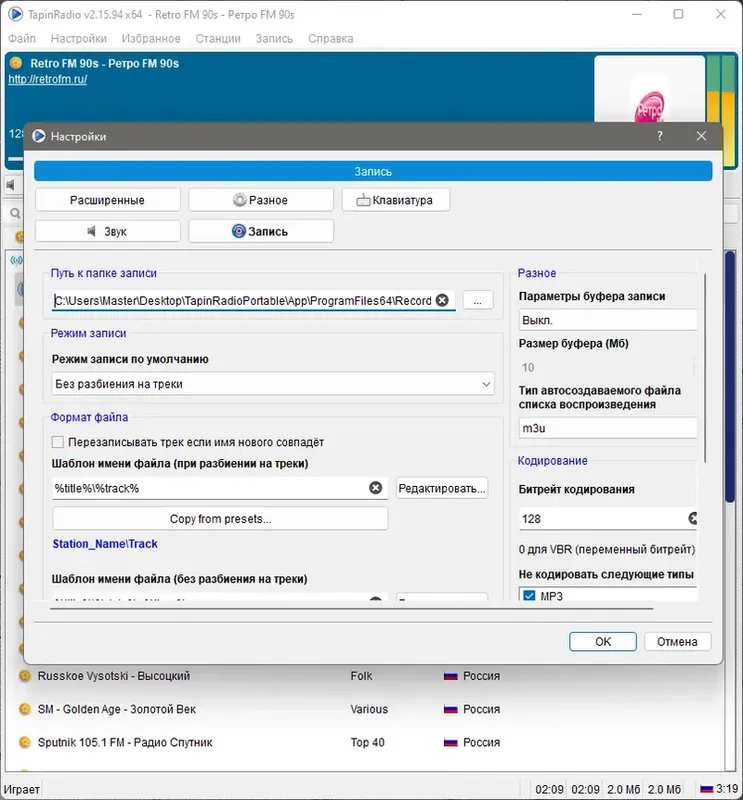Expand the default recording mode dropdown
The height and width of the screenshot is (800, 743).
(273, 384)
